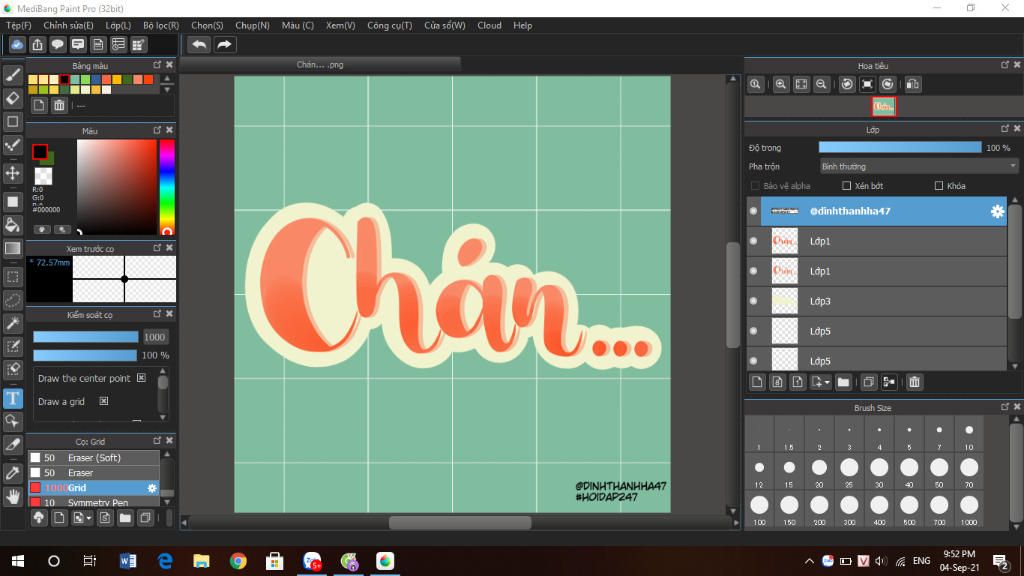Choose brush size 100 preset
1024x576 pixels.
(x=759, y=509)
